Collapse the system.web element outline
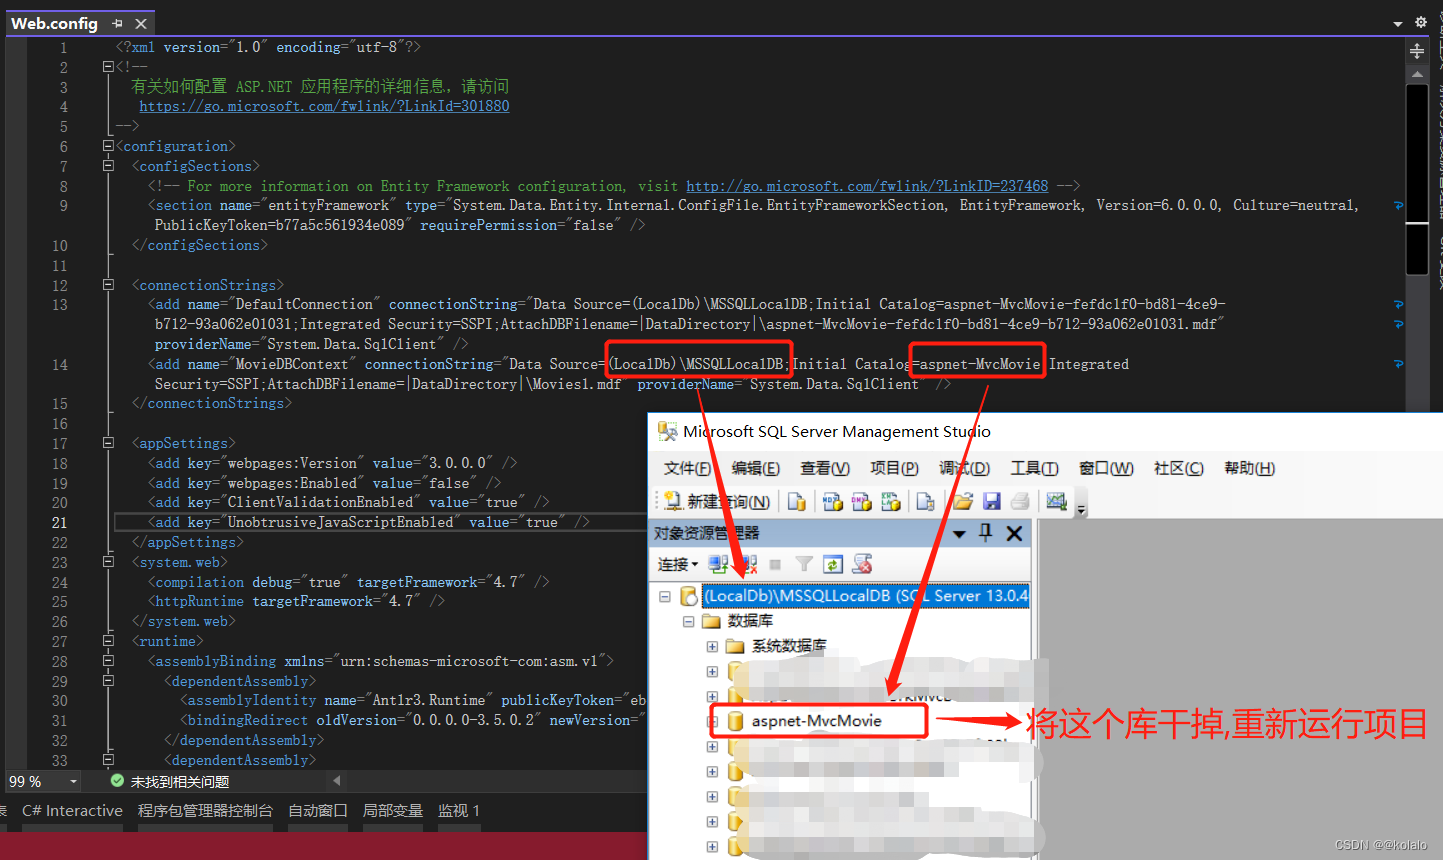 tap(108, 562)
